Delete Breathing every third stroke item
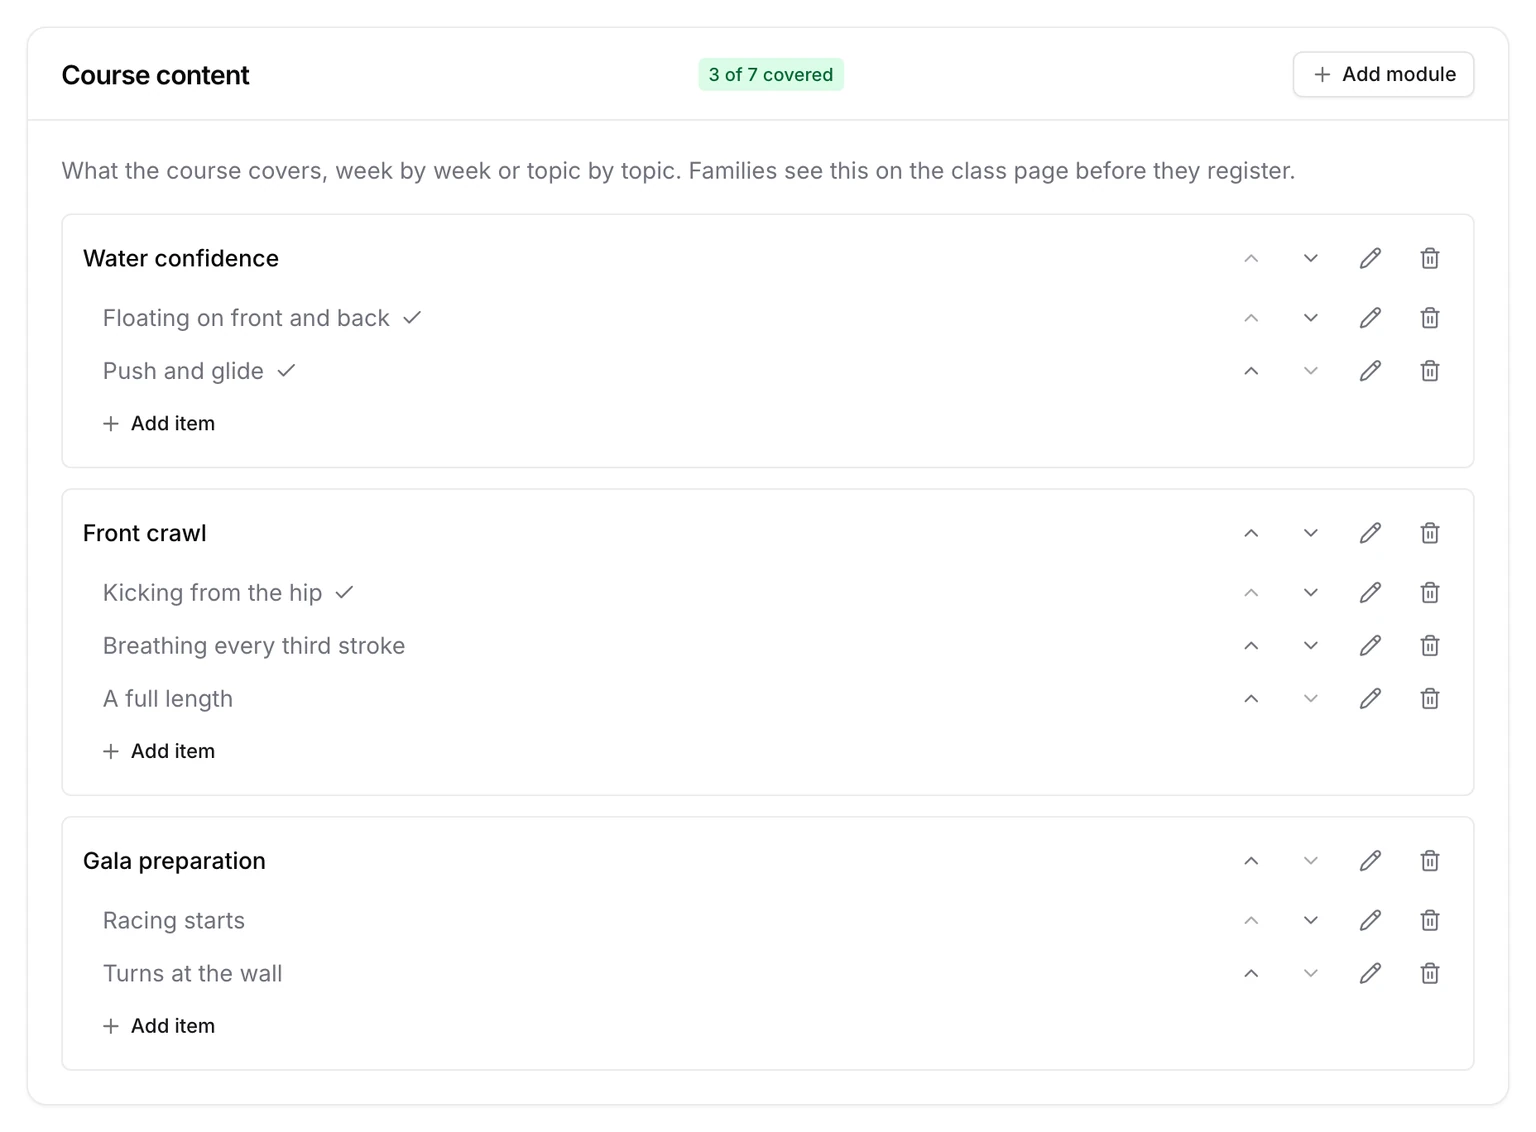Screen dimensions: 1536x1132 [1430, 646]
